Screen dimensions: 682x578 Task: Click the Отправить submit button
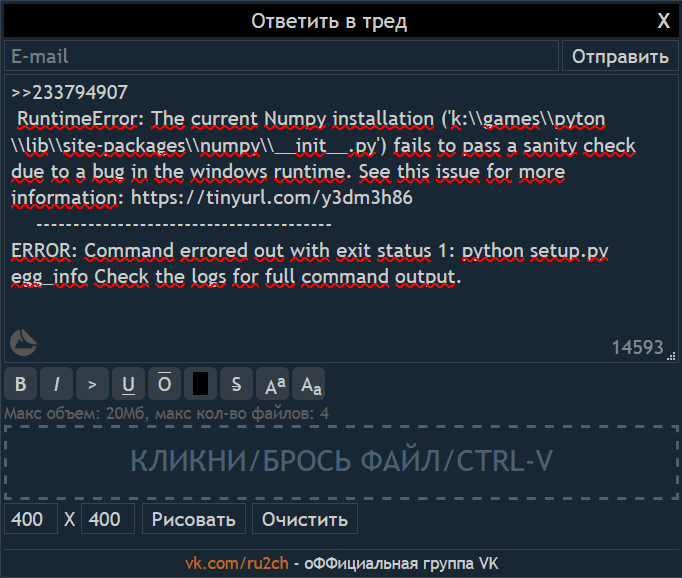pyautogui.click(x=620, y=56)
